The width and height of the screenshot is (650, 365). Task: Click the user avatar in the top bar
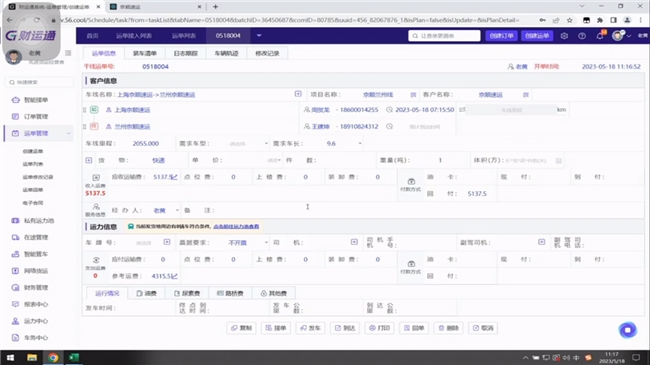click(618, 36)
